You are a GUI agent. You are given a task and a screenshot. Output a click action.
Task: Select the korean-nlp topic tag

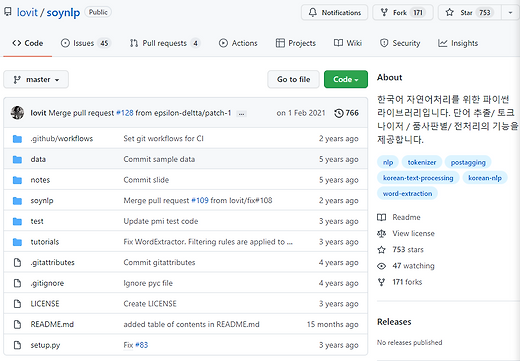pos(485,178)
